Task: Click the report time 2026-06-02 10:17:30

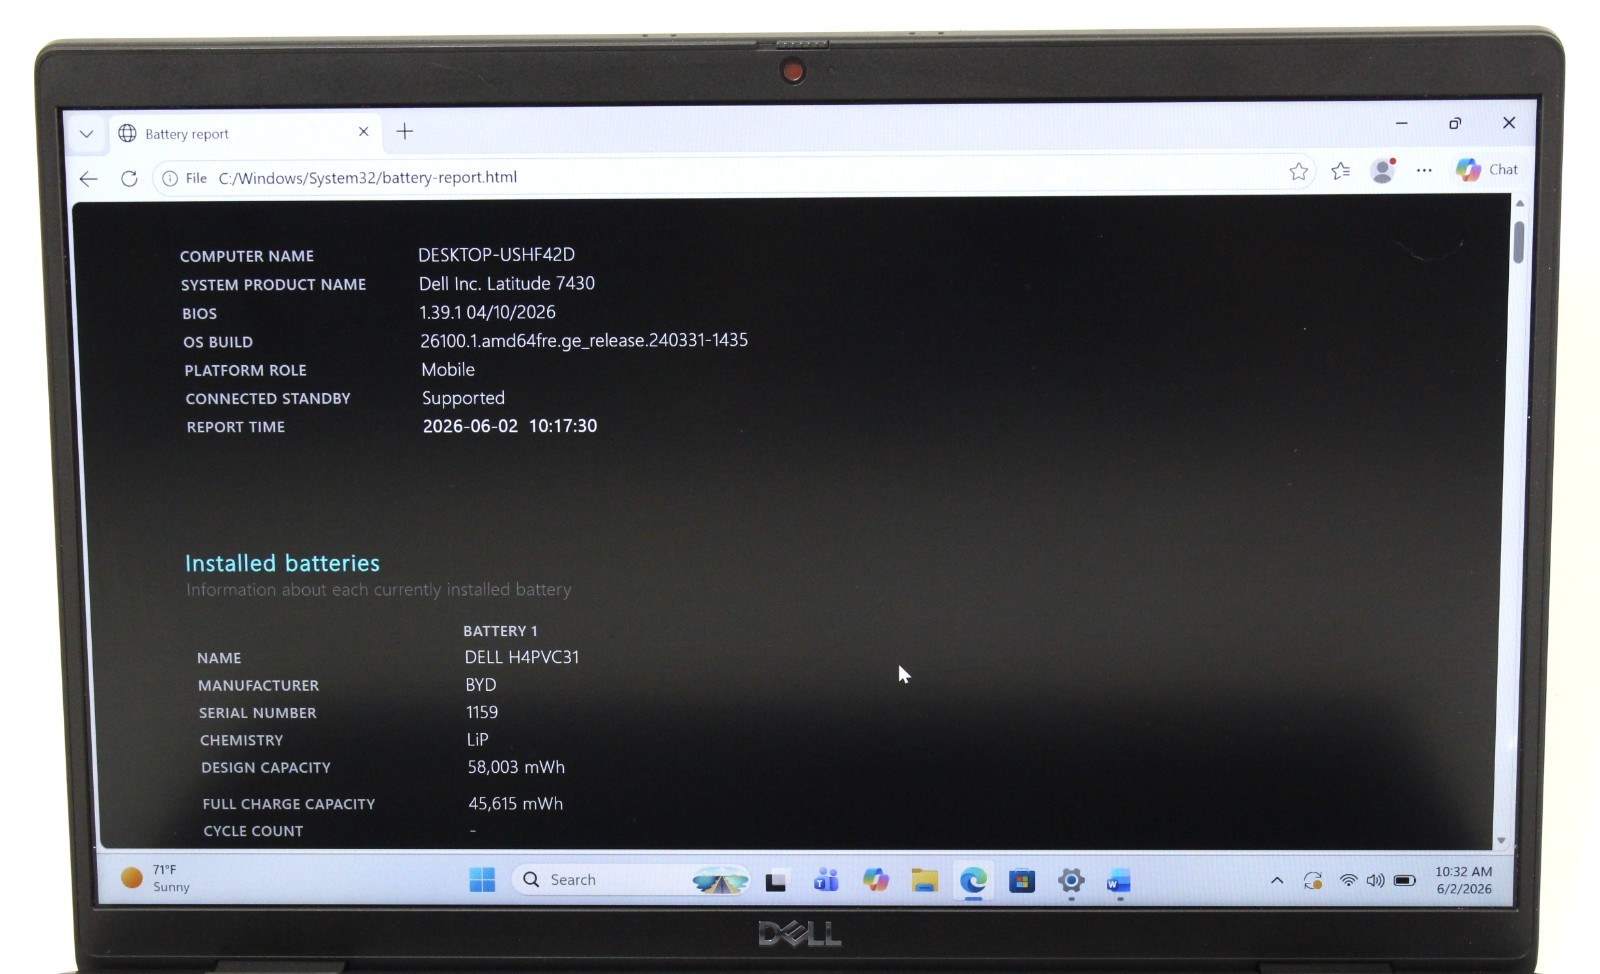Action: pyautogui.click(x=510, y=426)
